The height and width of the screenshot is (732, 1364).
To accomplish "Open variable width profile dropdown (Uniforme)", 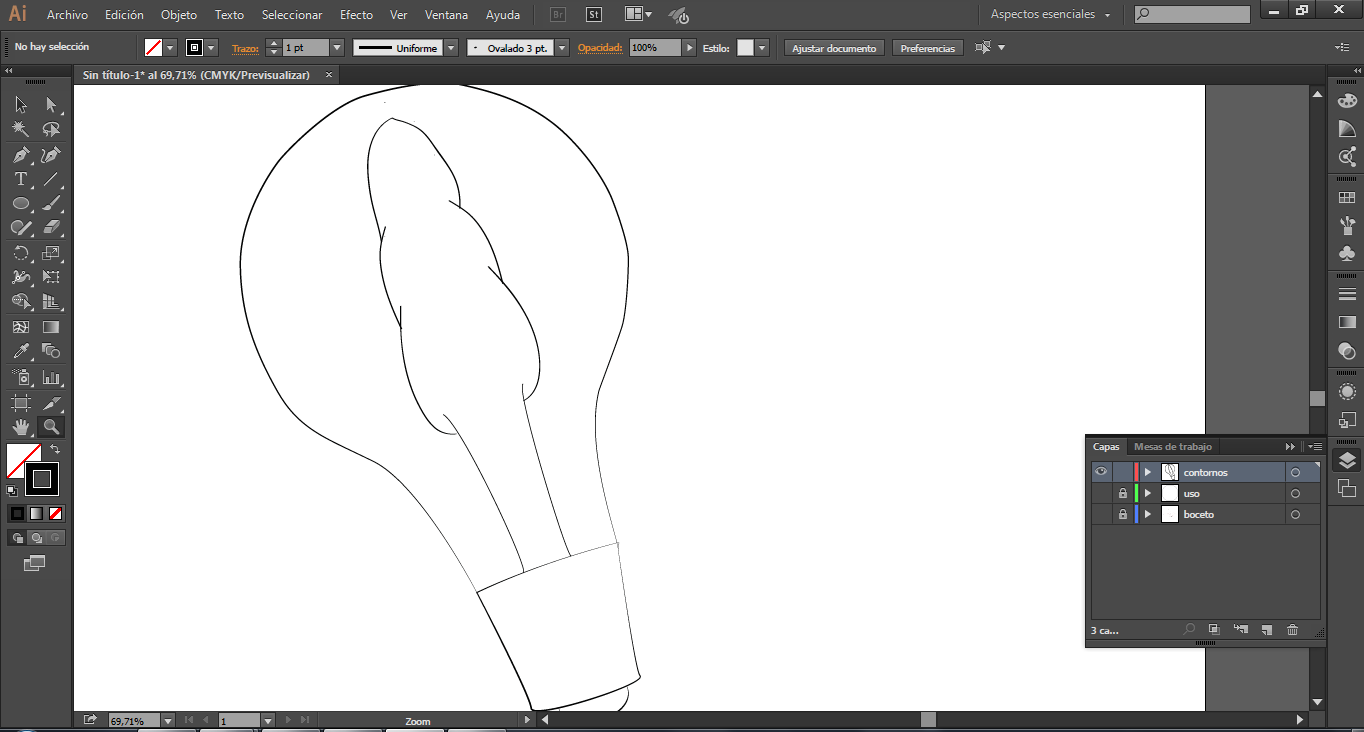I will pyautogui.click(x=451, y=48).
